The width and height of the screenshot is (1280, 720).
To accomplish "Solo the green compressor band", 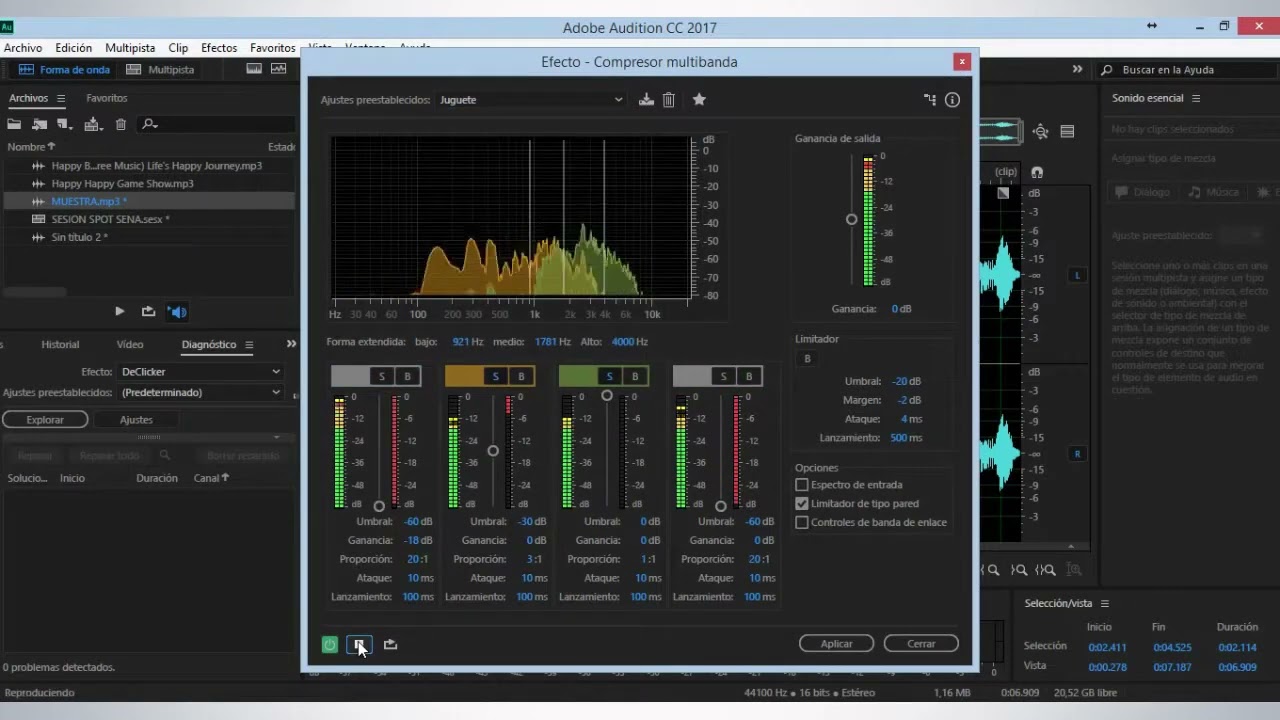I will pyautogui.click(x=609, y=376).
